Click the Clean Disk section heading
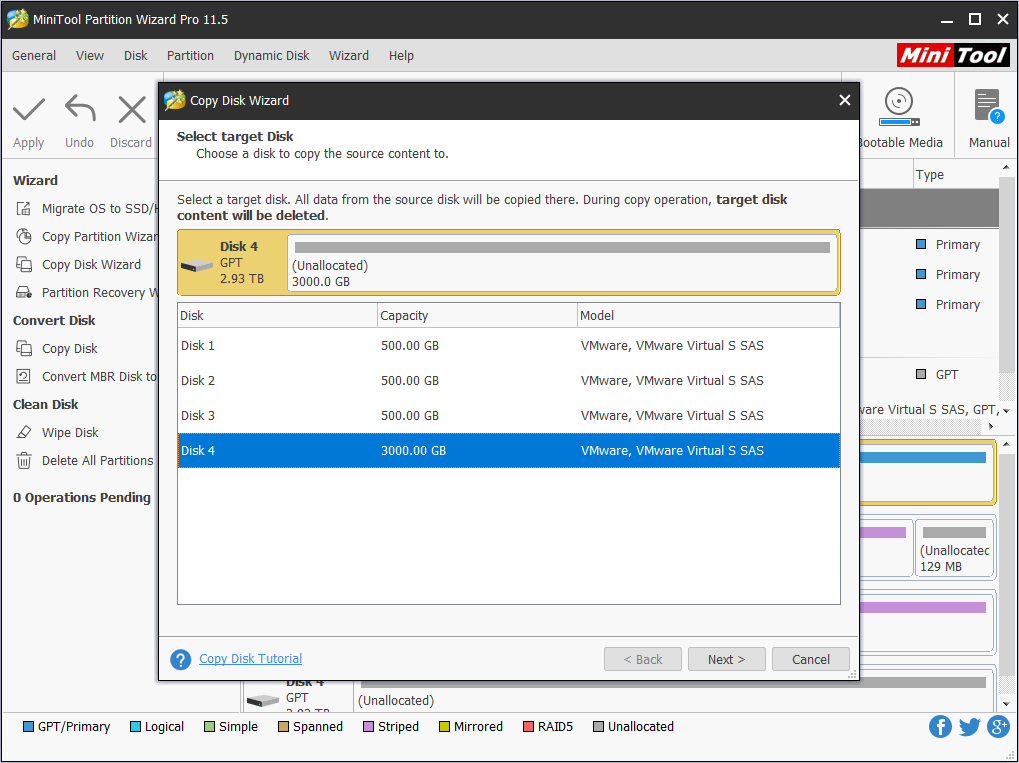Image resolution: width=1019 pixels, height=763 pixels. (x=45, y=404)
